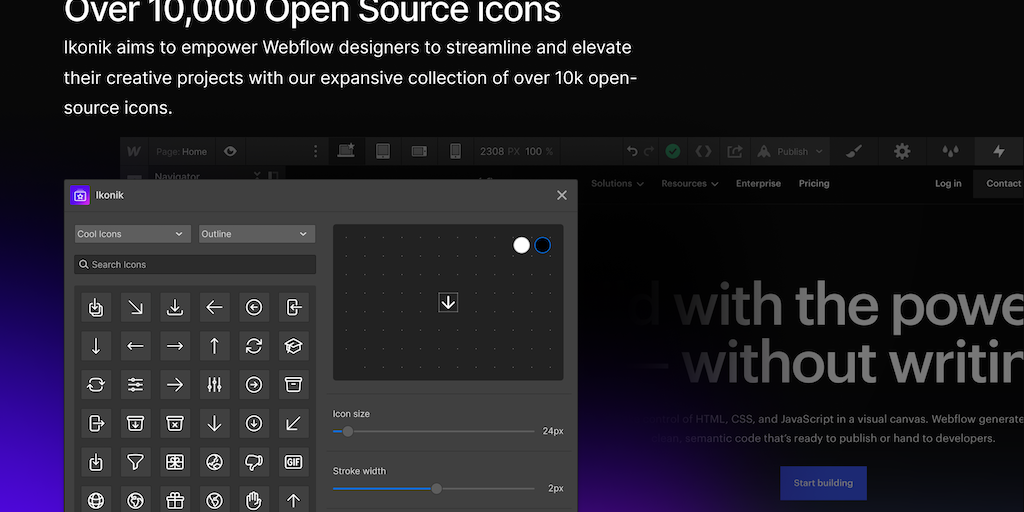Click the raised hand icon
The height and width of the screenshot is (512, 1024).
tap(254, 500)
